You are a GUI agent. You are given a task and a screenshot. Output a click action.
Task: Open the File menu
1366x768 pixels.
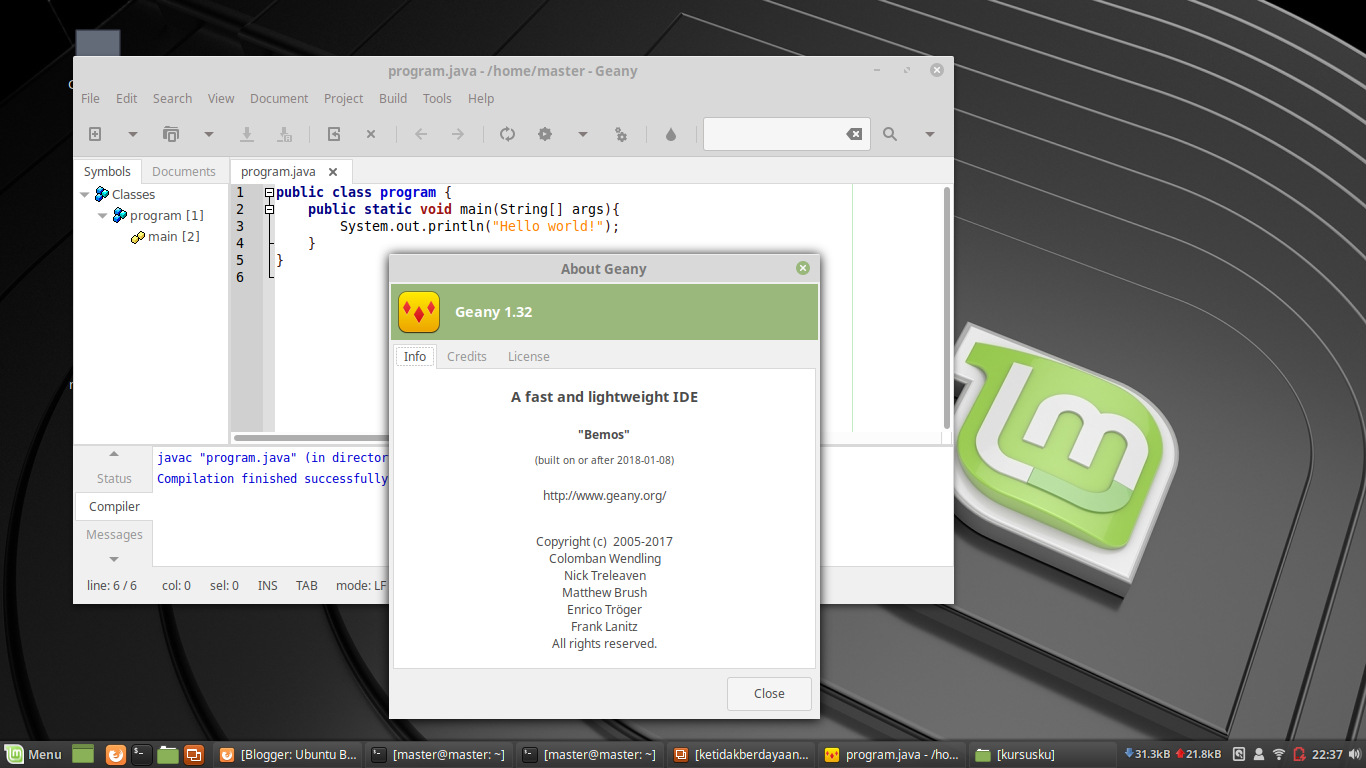click(90, 98)
